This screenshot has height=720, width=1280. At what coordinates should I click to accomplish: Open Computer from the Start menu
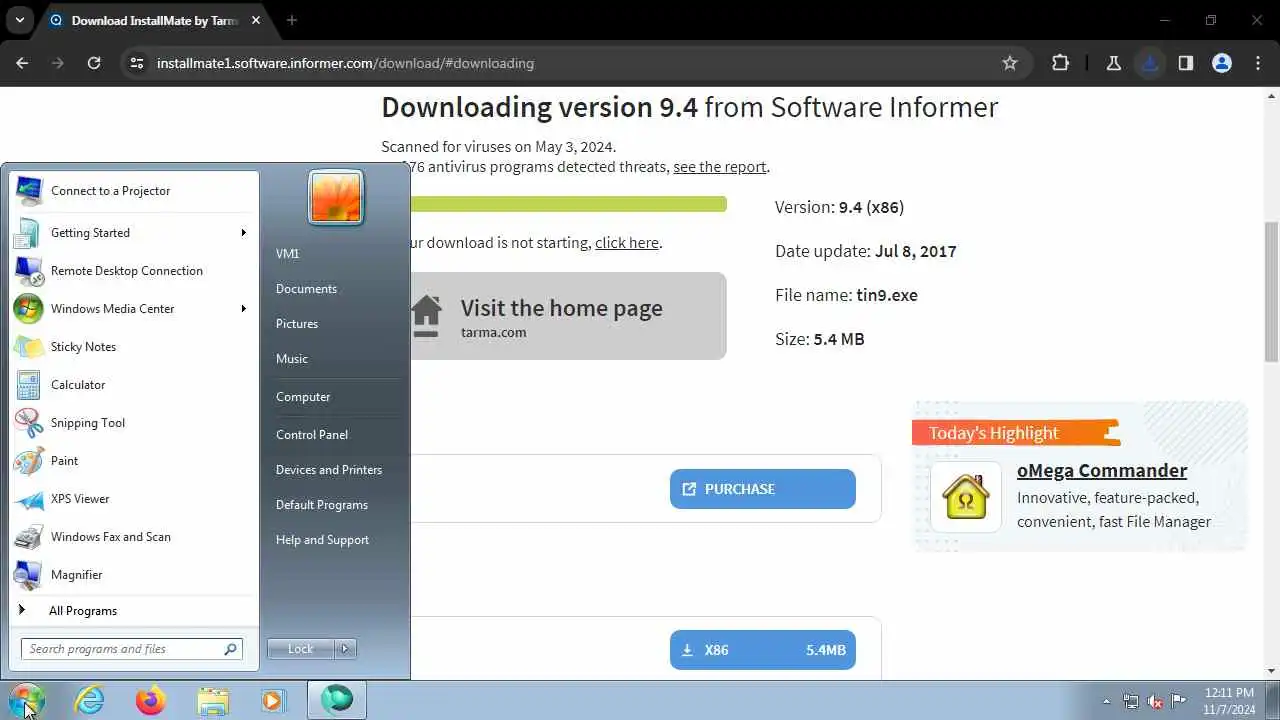click(x=303, y=396)
